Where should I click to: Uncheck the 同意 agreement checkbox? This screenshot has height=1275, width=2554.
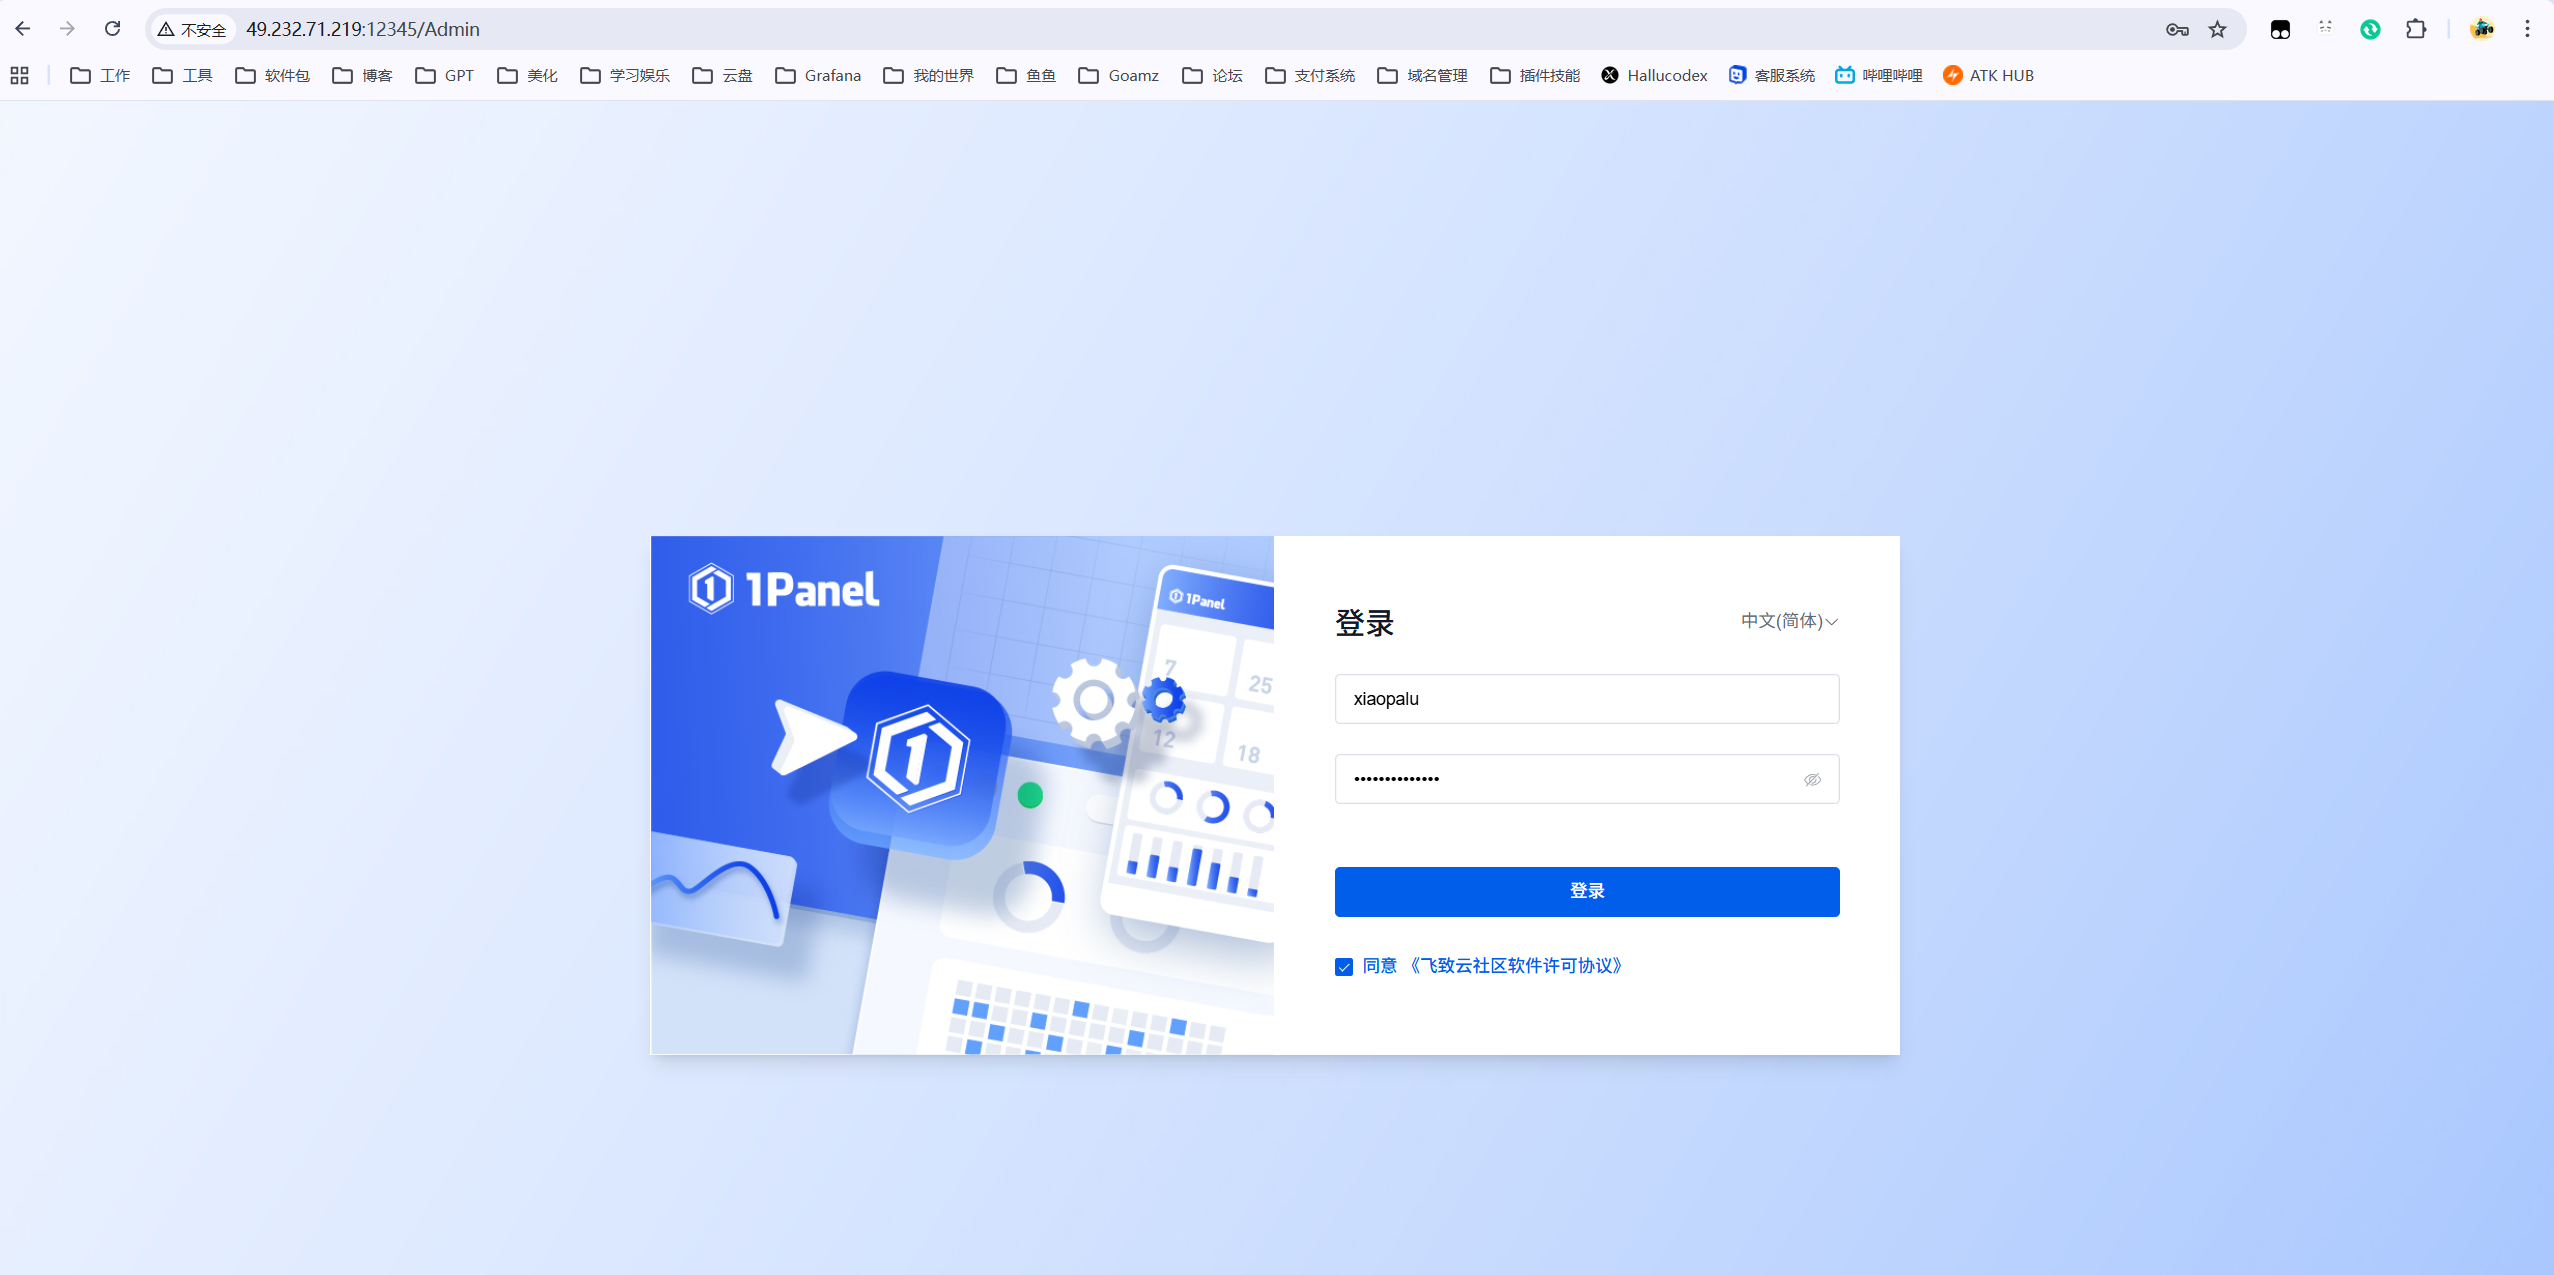point(1344,967)
